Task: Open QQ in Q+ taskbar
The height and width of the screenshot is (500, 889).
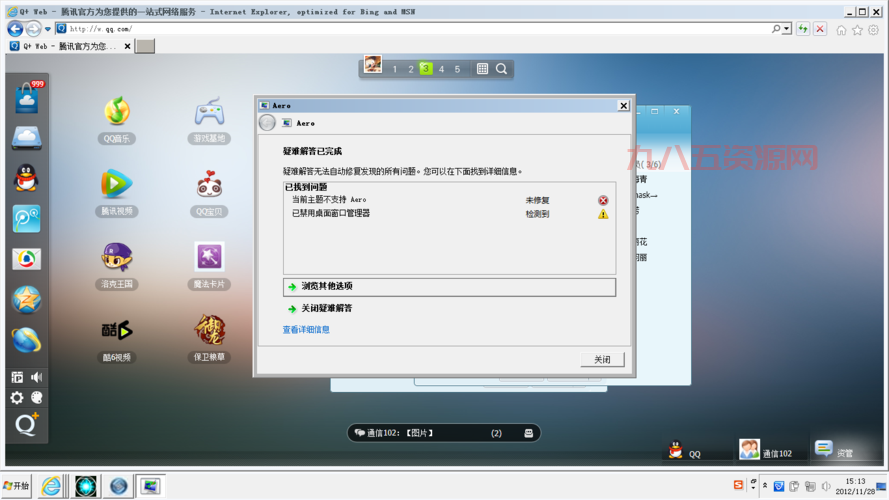Action: [x=685, y=451]
